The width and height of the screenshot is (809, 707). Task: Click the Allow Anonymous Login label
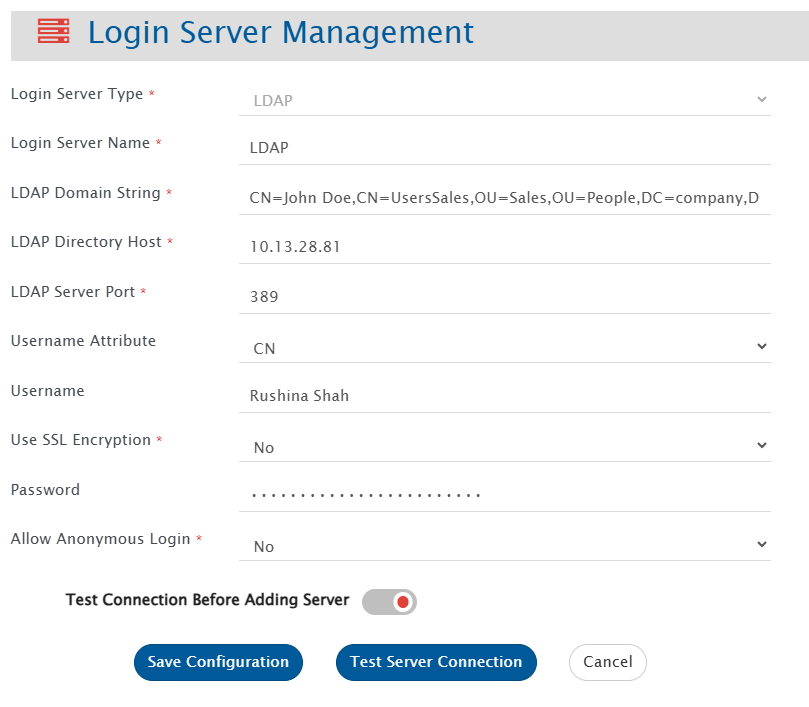pyautogui.click(x=100, y=539)
